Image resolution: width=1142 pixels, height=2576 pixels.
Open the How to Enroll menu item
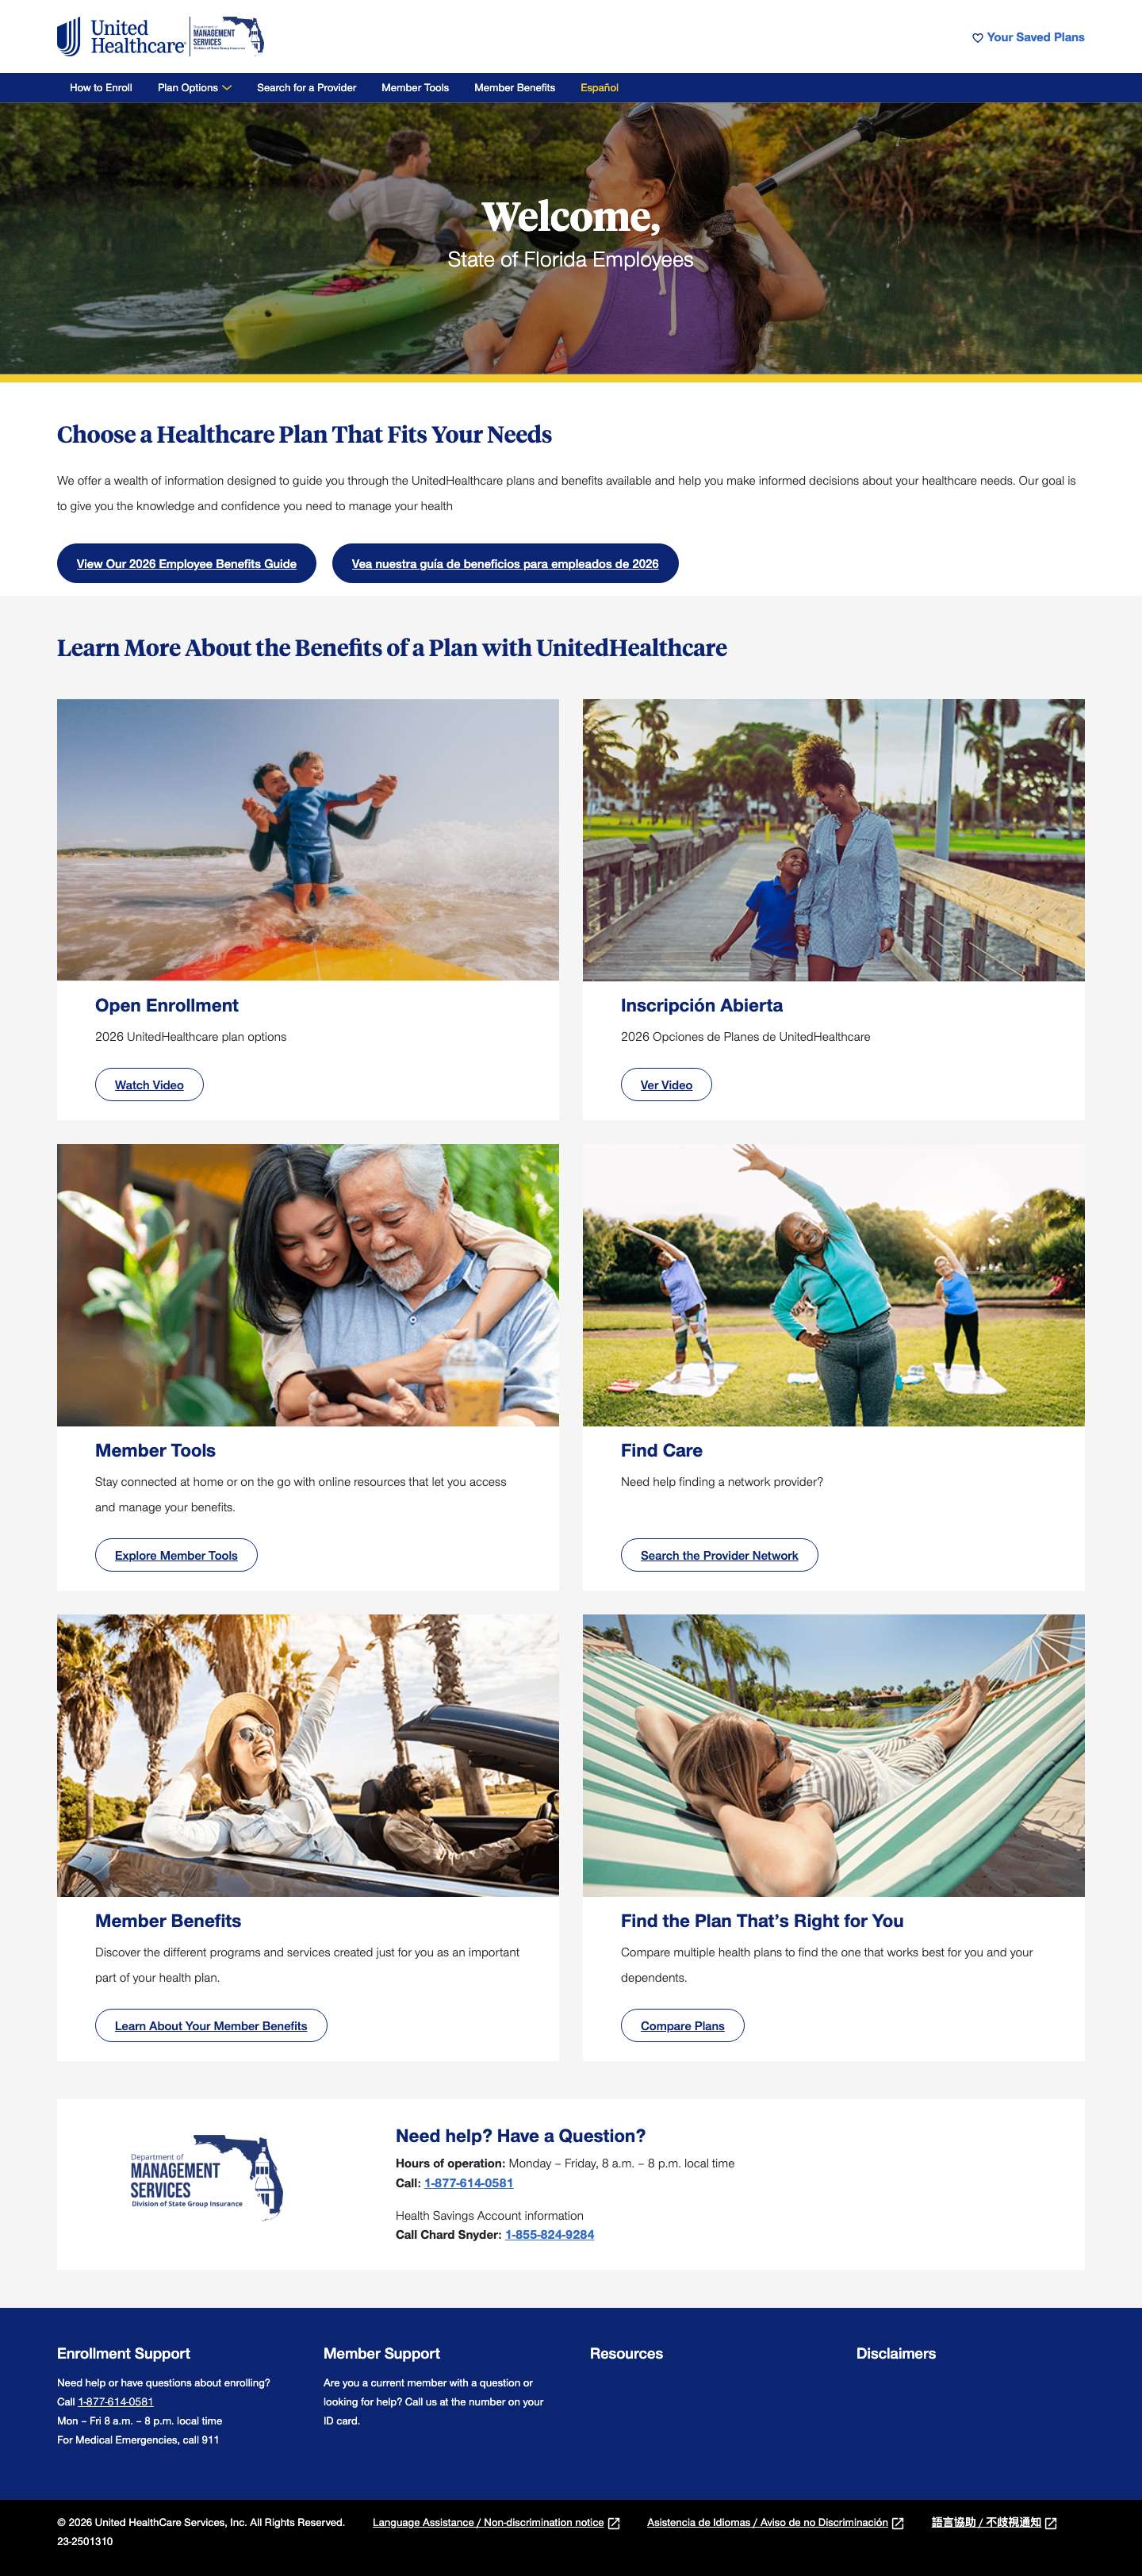[101, 88]
